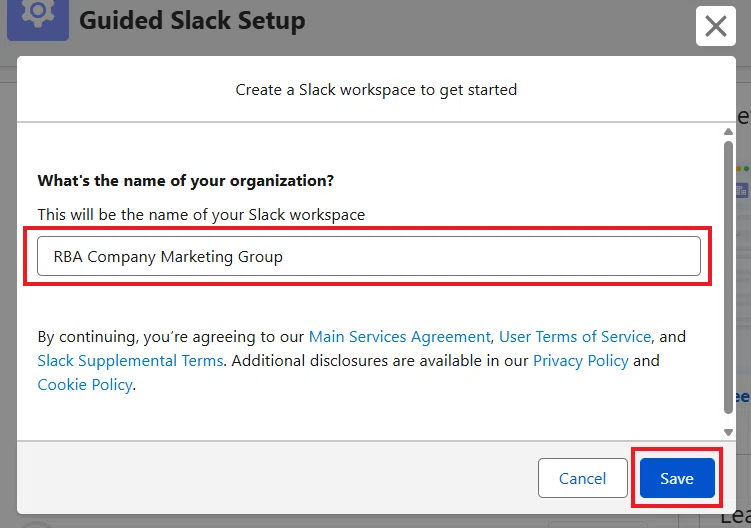The image size is (751, 528).
Task: Open the Slack Supplemental Terms link
Action: (130, 361)
